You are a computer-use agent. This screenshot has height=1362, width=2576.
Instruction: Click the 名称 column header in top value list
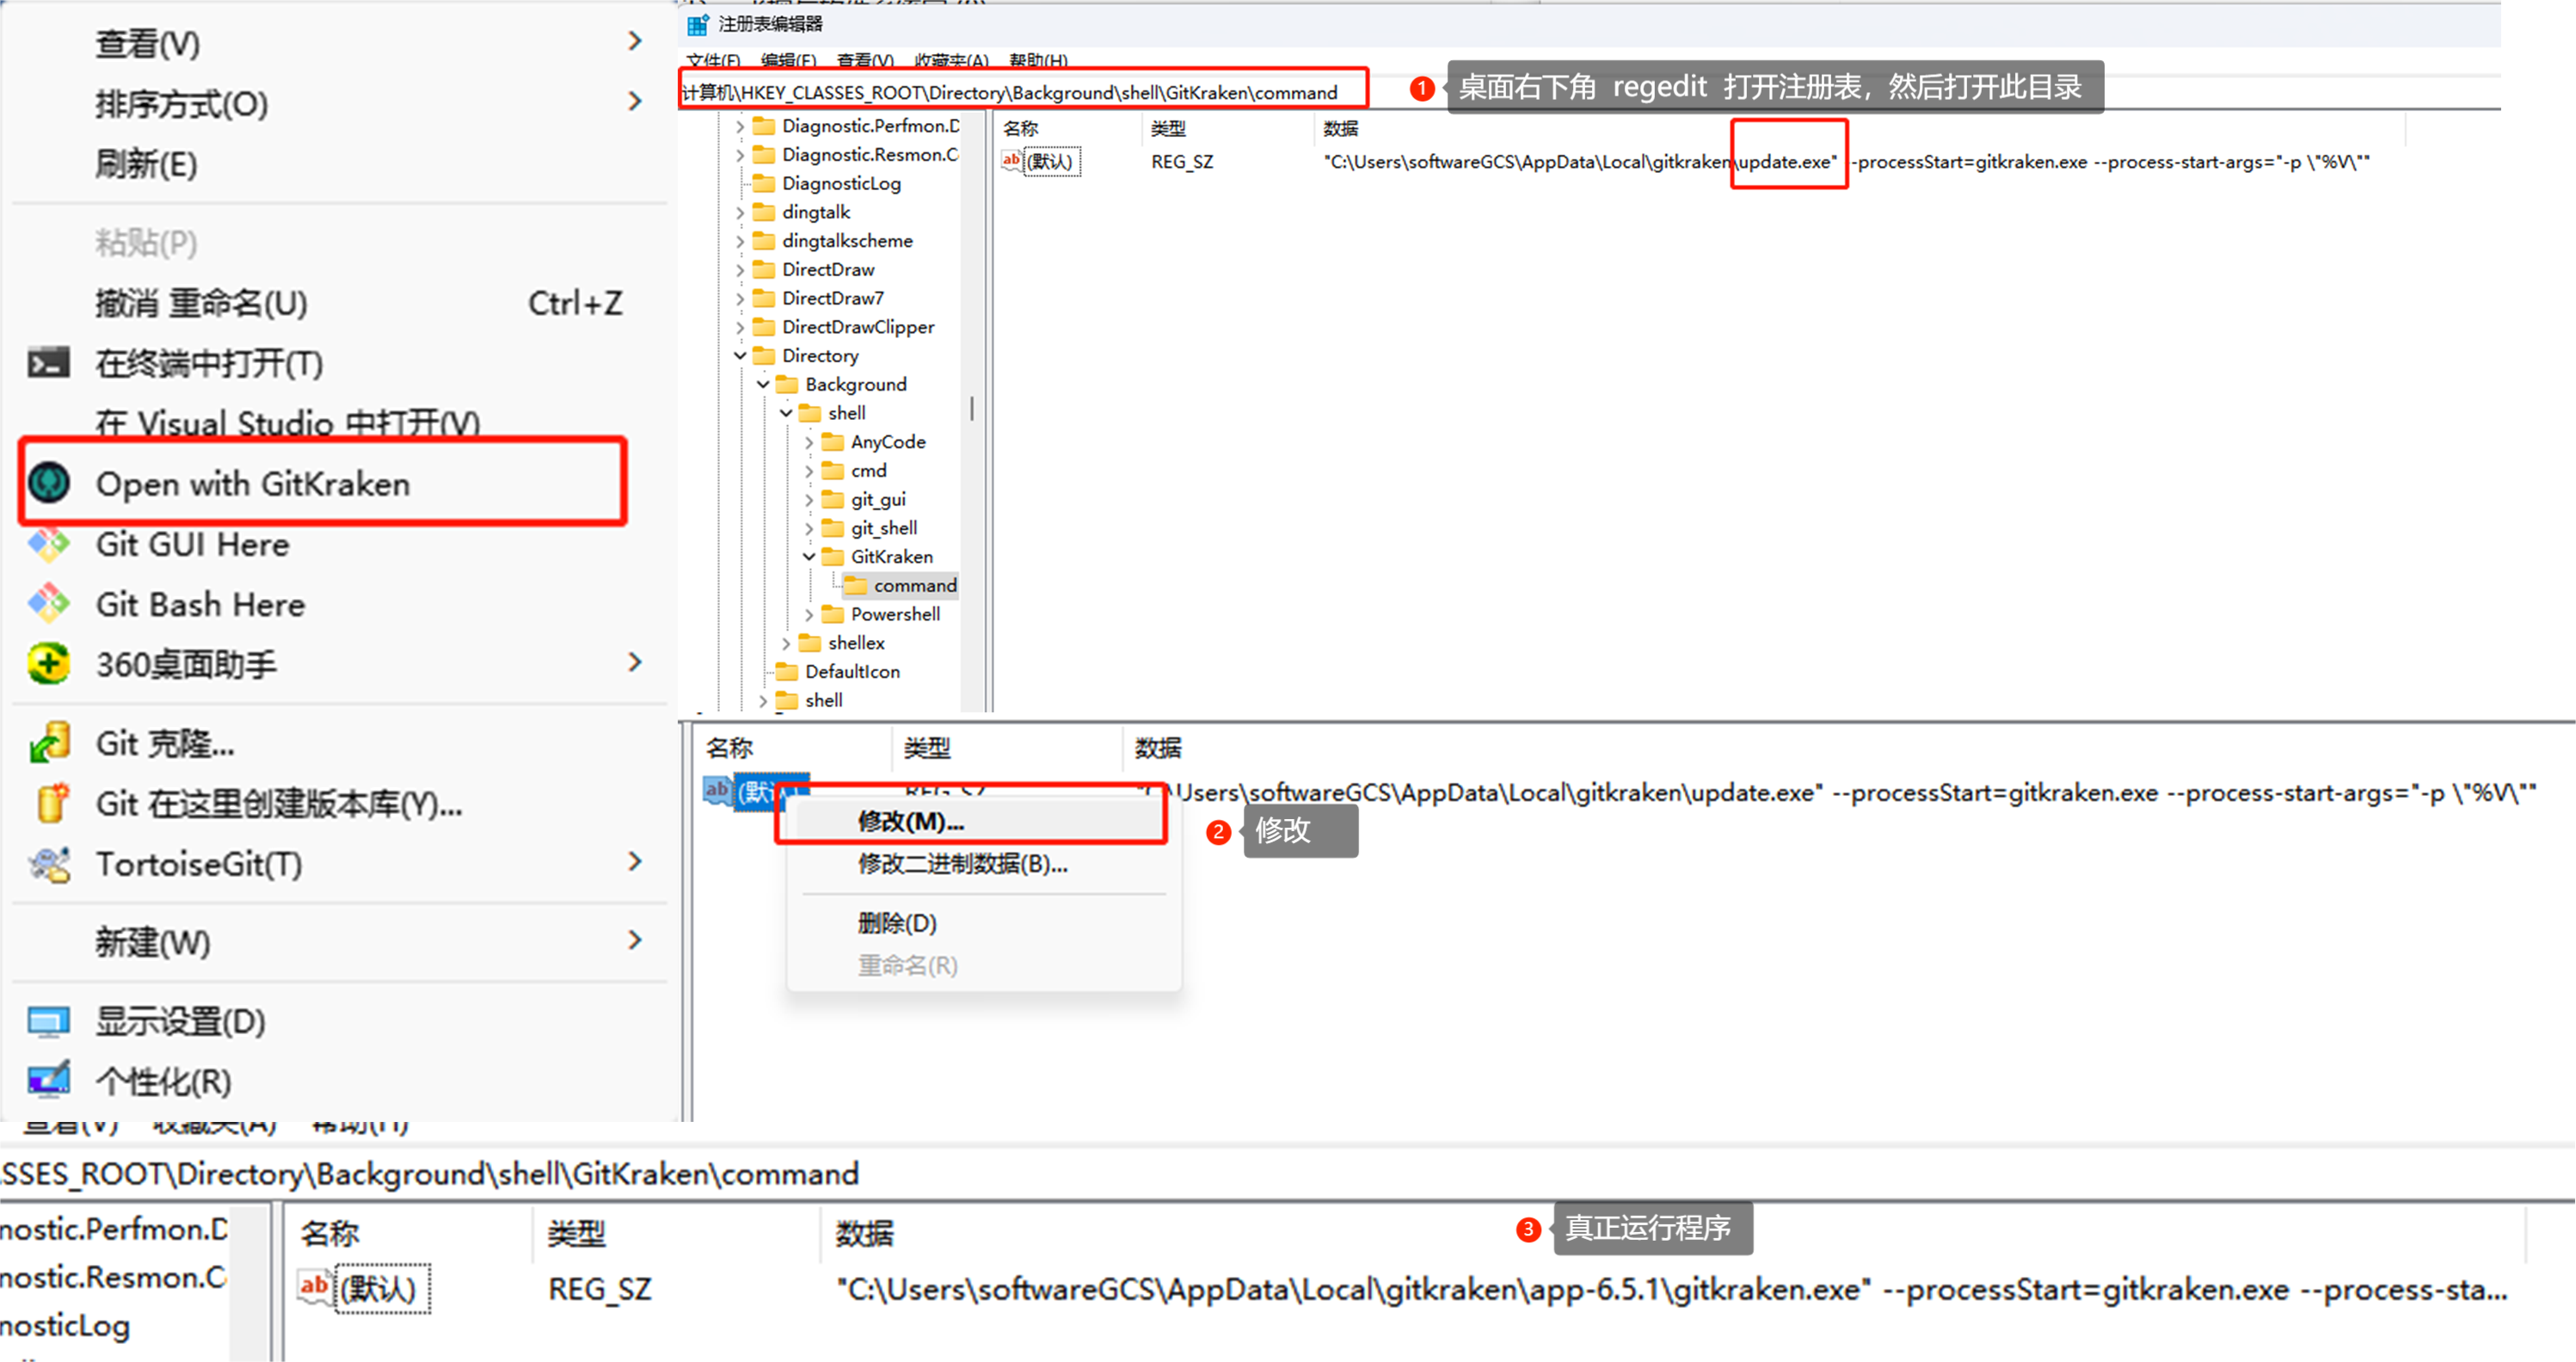click(1021, 128)
